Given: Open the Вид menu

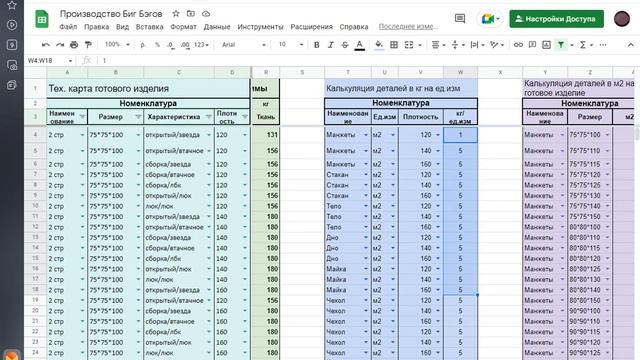Looking at the screenshot, I should click(122, 27).
